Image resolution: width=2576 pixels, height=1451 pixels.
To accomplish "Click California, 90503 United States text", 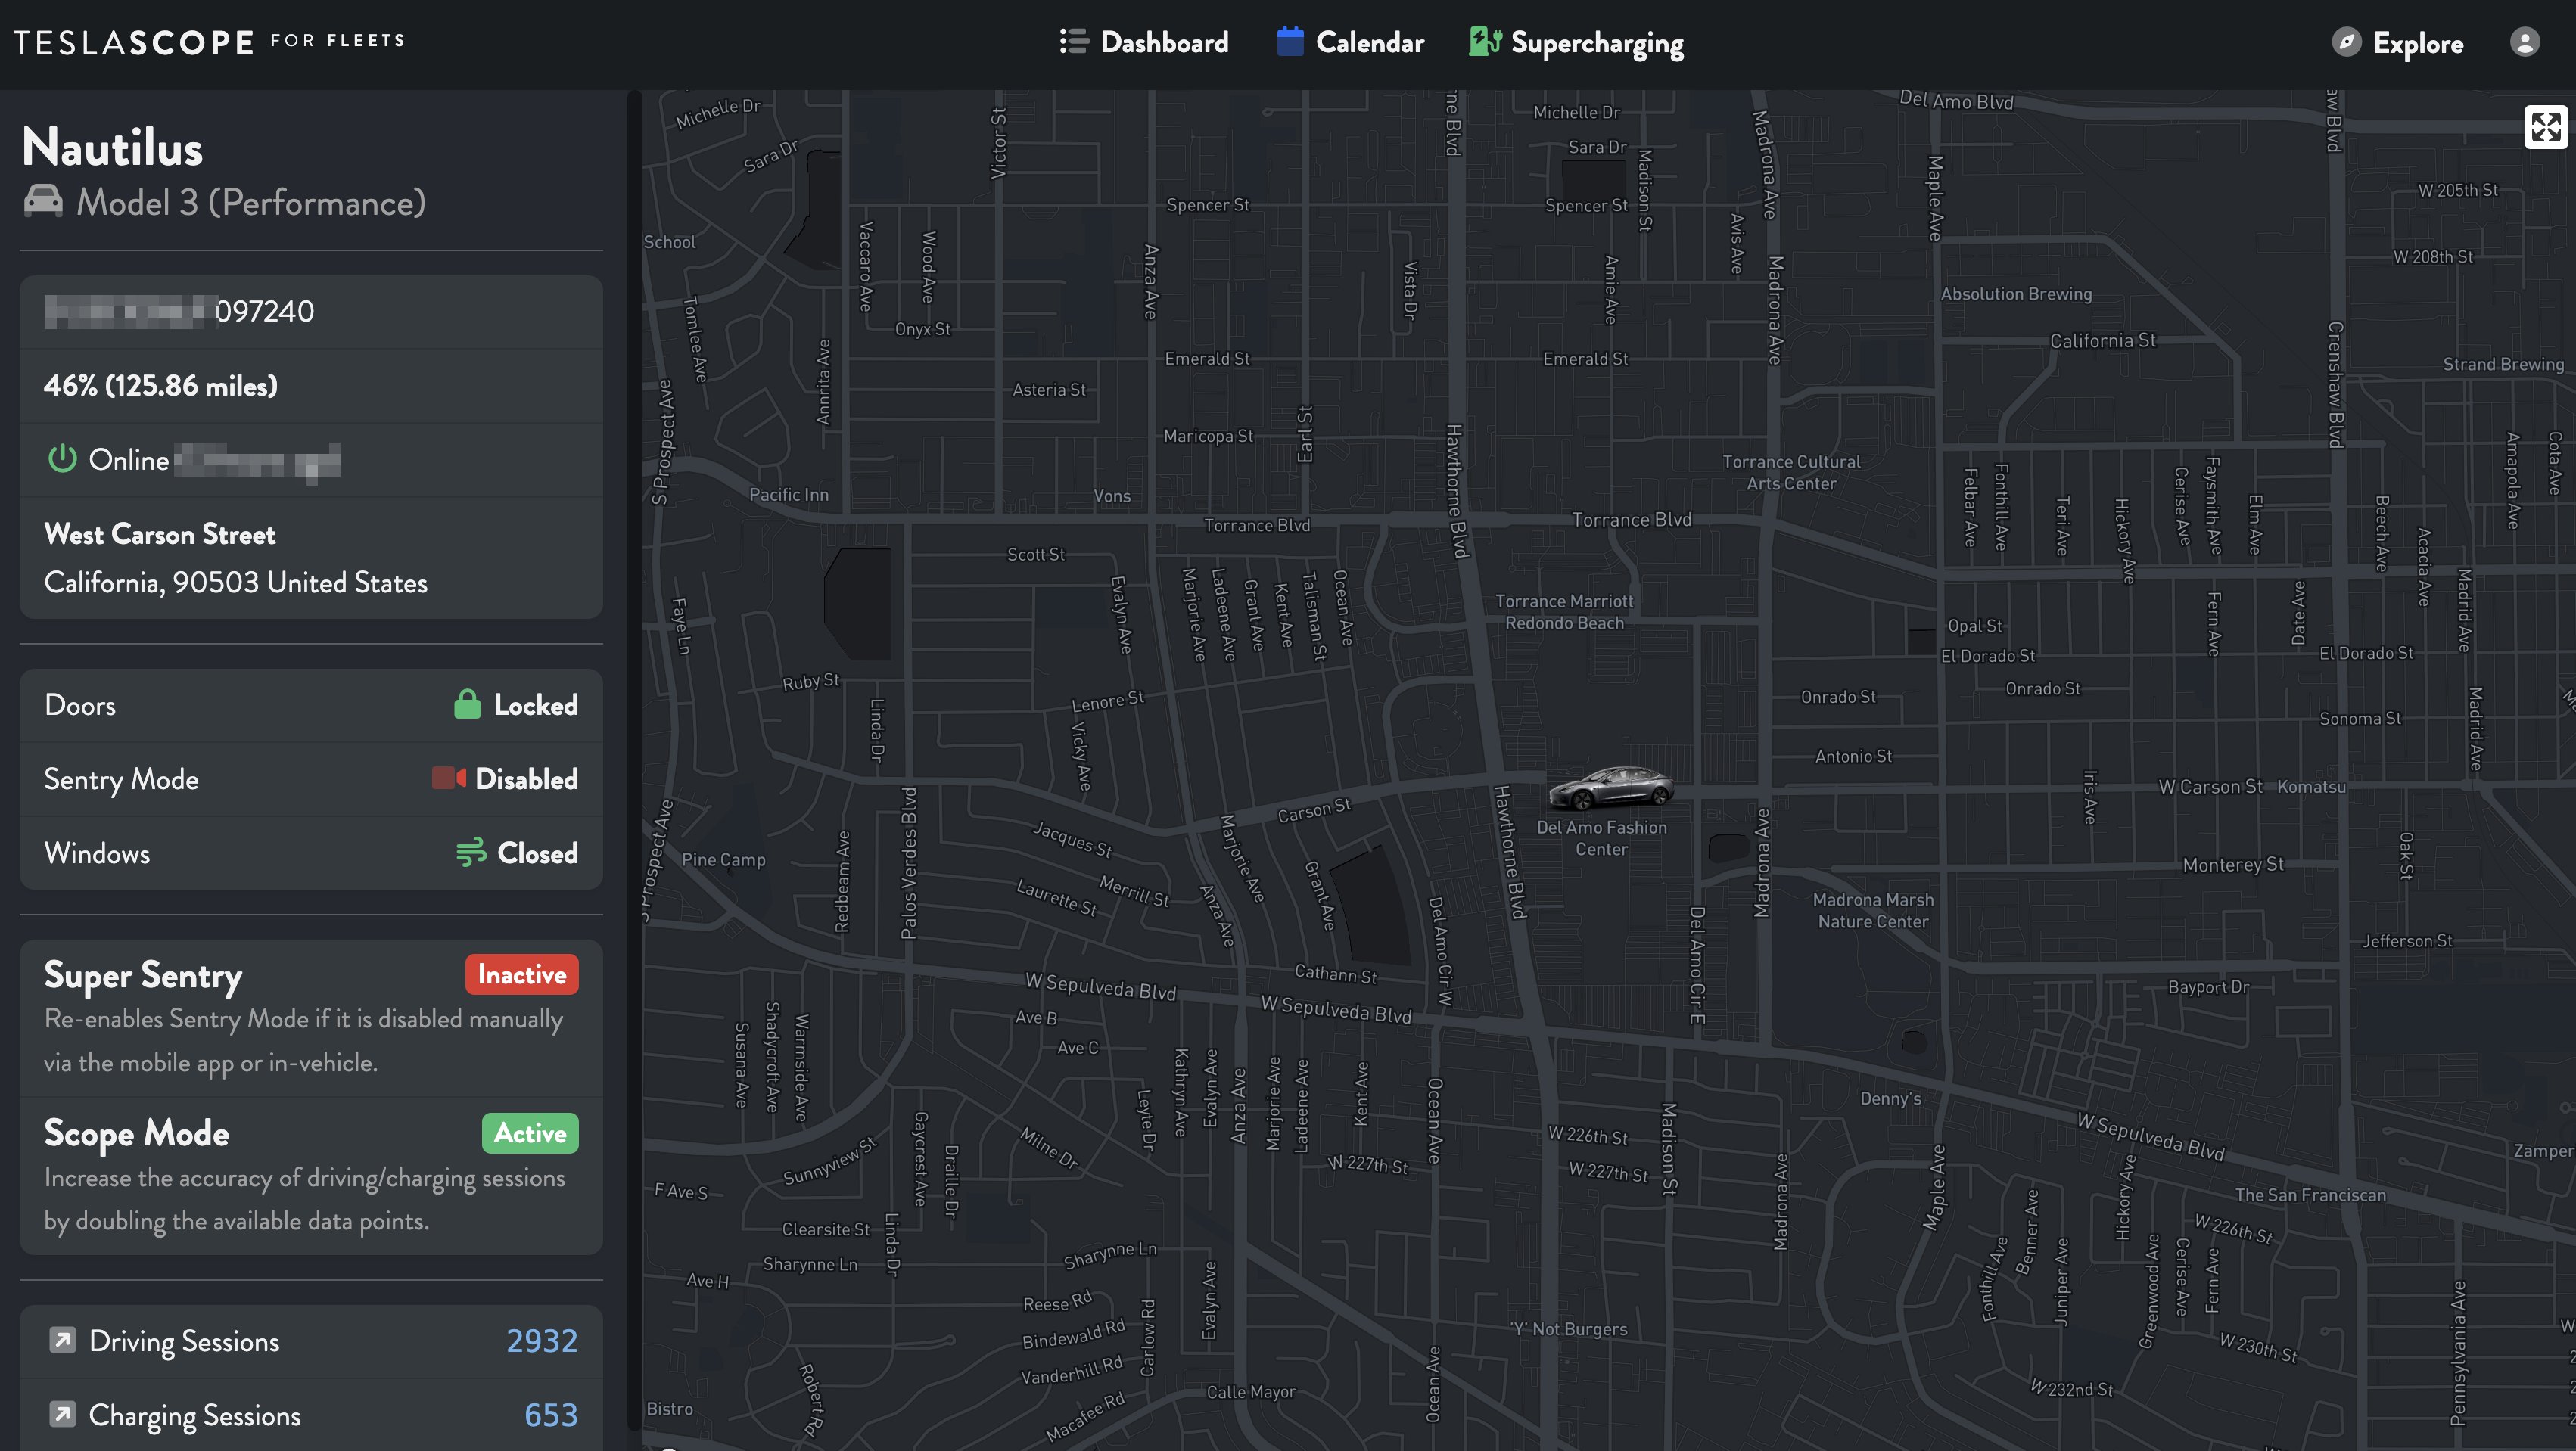I will tap(236, 582).
